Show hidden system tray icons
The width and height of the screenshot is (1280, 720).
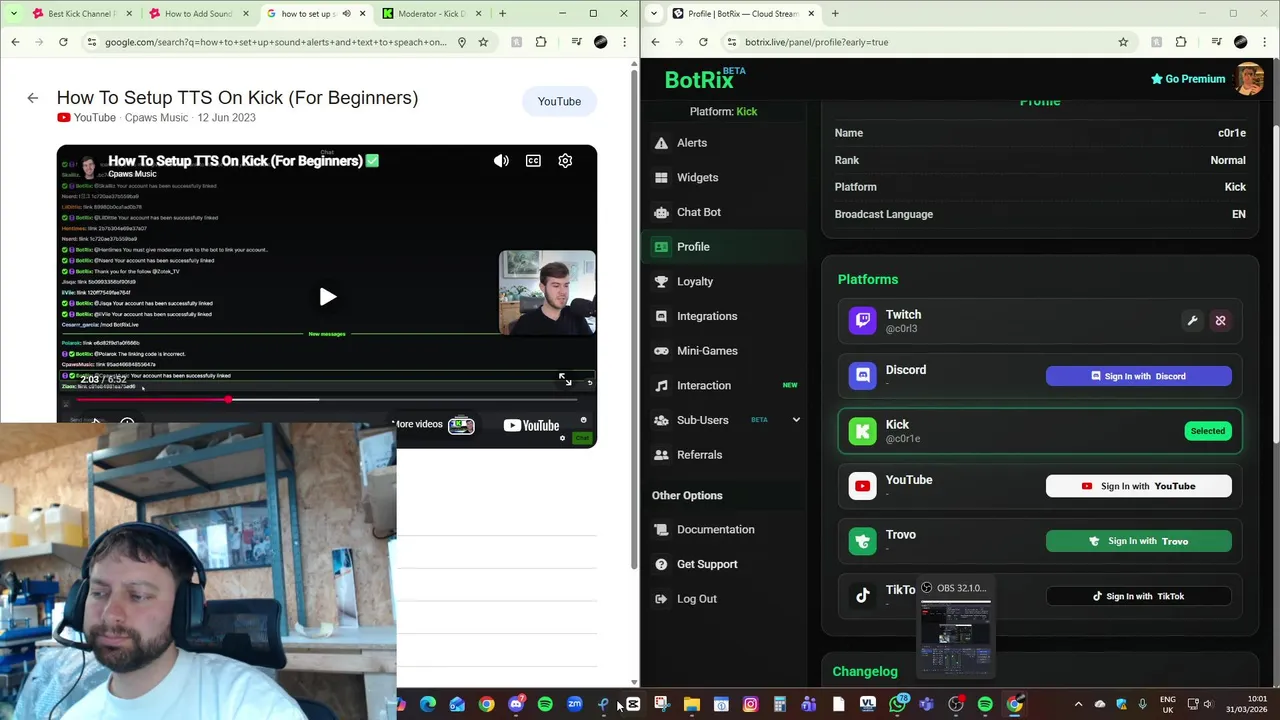[1078, 705]
